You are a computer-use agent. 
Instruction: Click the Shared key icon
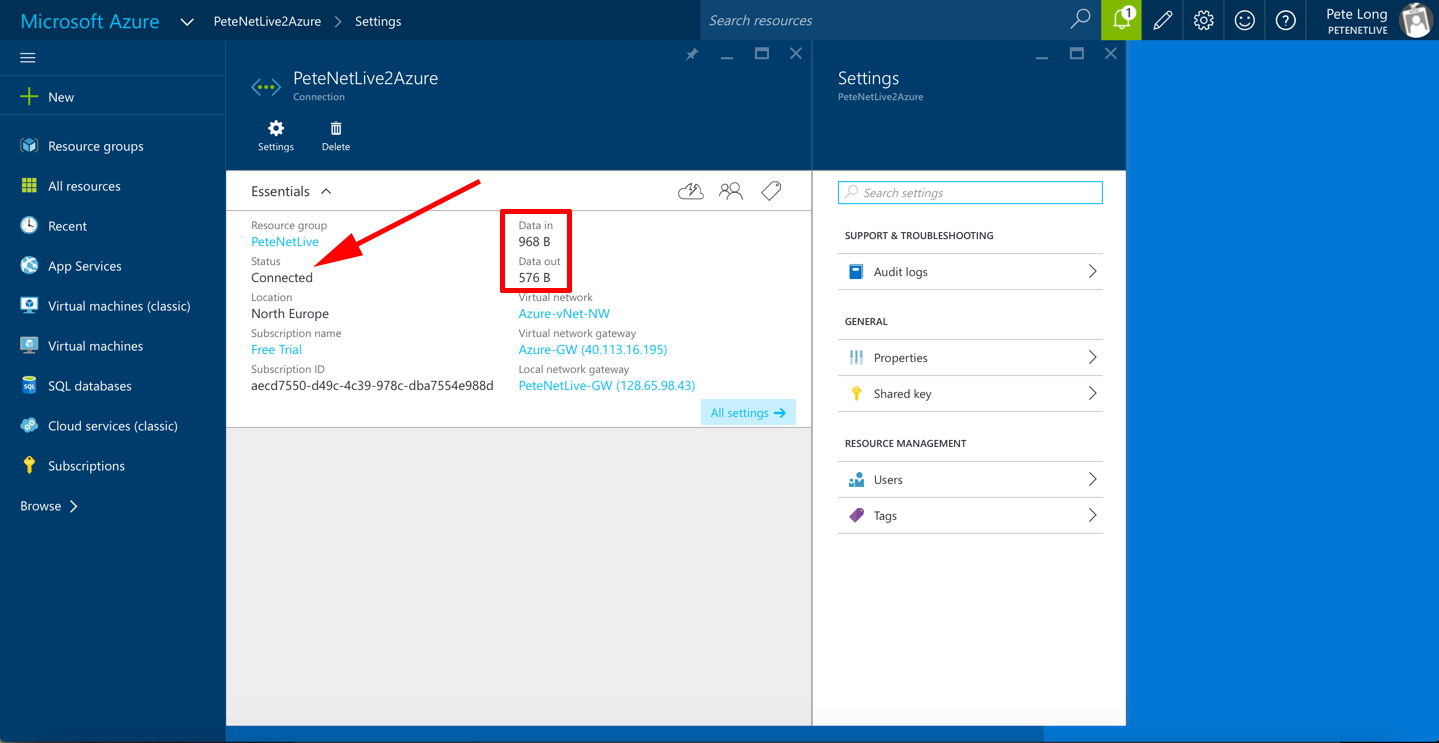[x=856, y=394]
